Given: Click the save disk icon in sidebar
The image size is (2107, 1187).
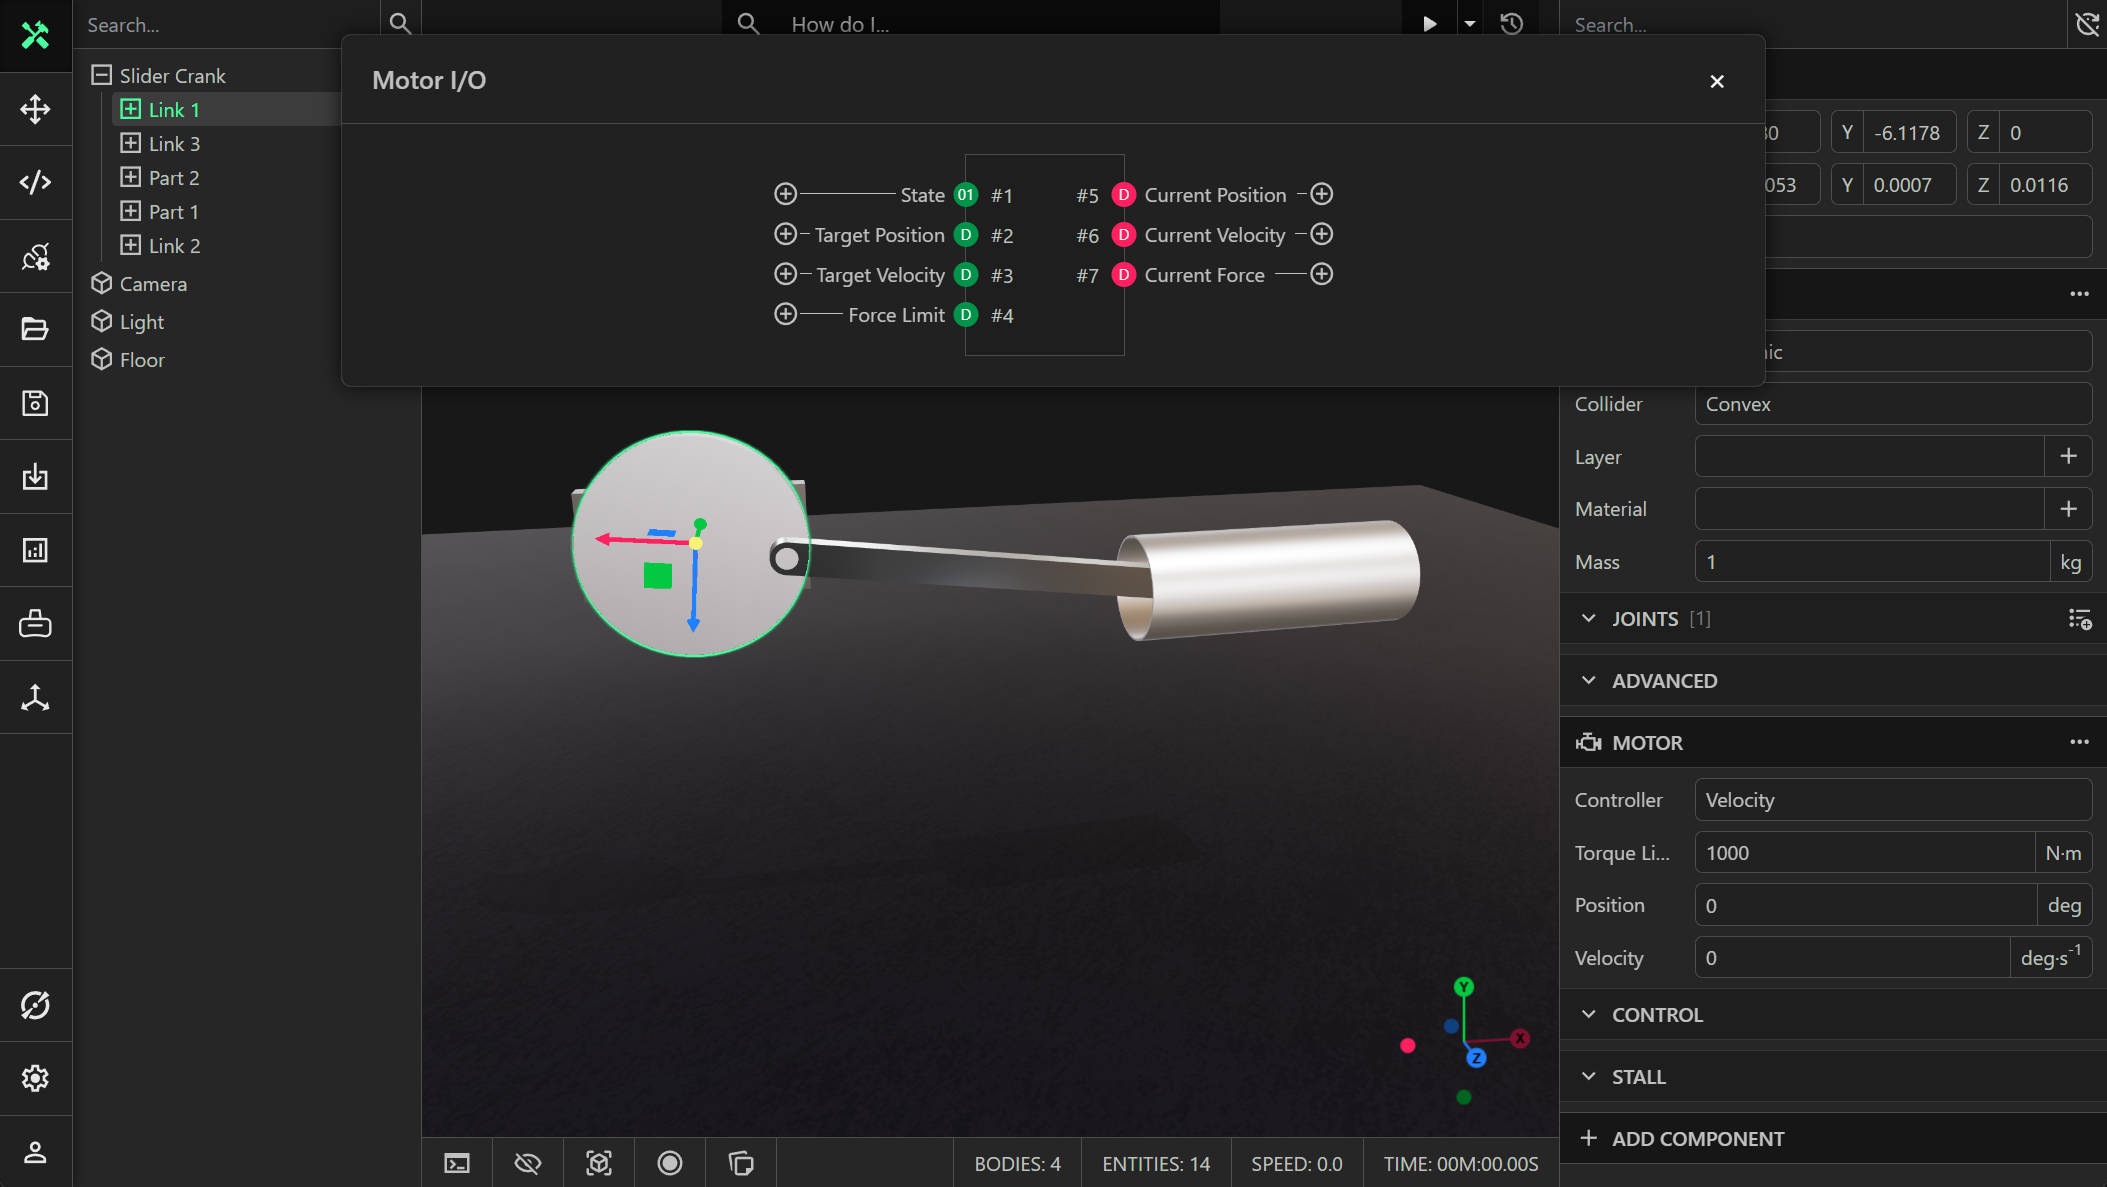Looking at the screenshot, I should click(x=35, y=403).
